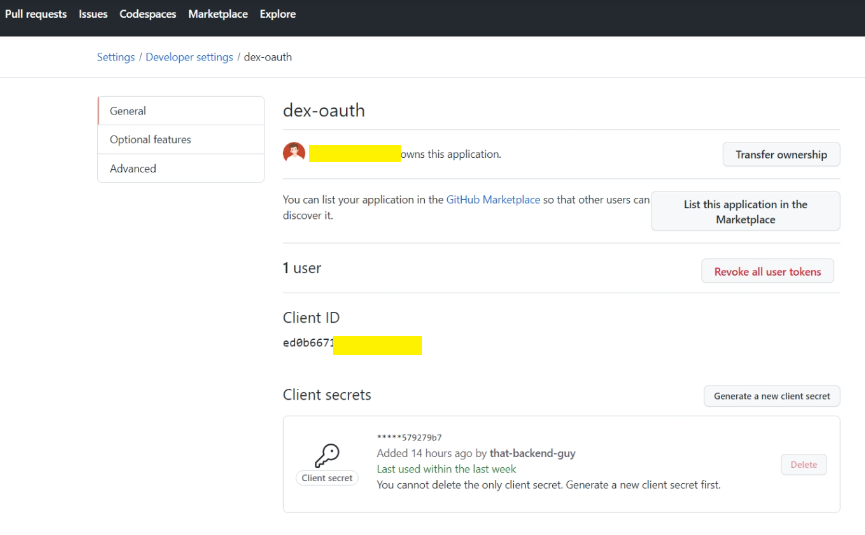The image size is (865, 535).
Task: Click the that-backend-guy username
Action: pos(532,453)
